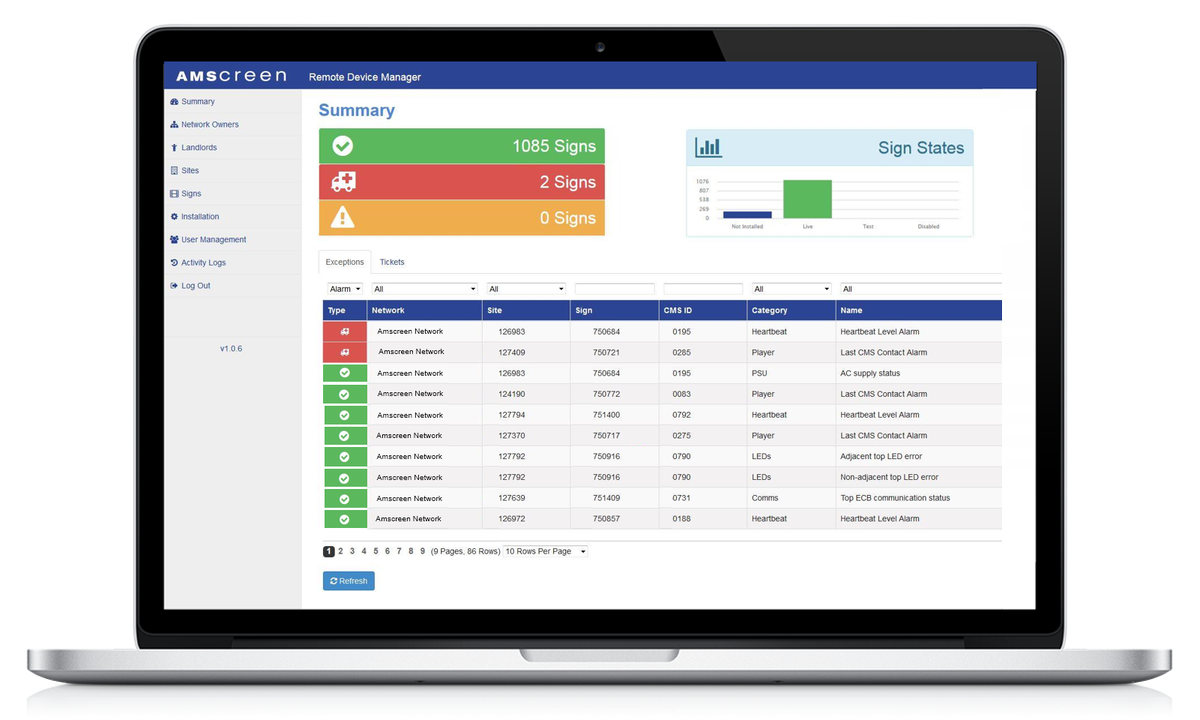This screenshot has height=720, width=1200.
Task: Open the Signs sidebar menu item
Action: [x=185, y=194]
